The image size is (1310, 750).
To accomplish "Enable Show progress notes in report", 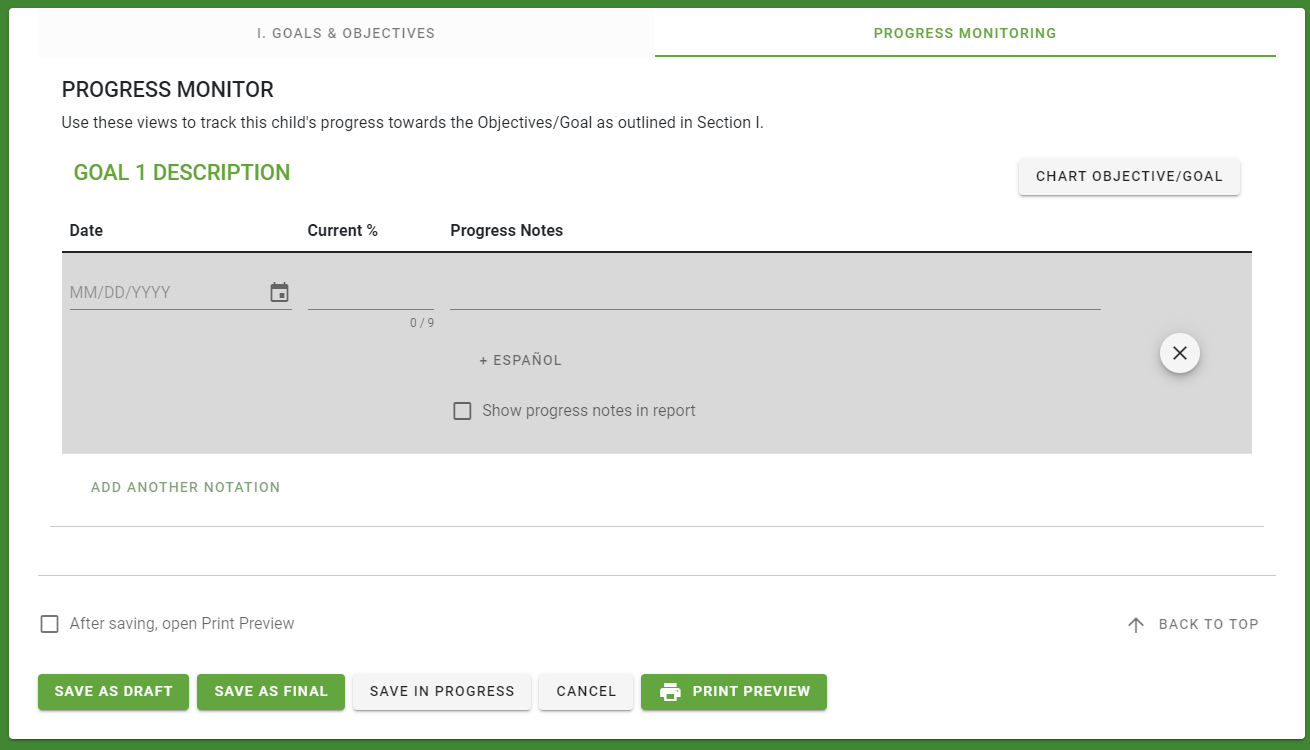I will [462, 411].
